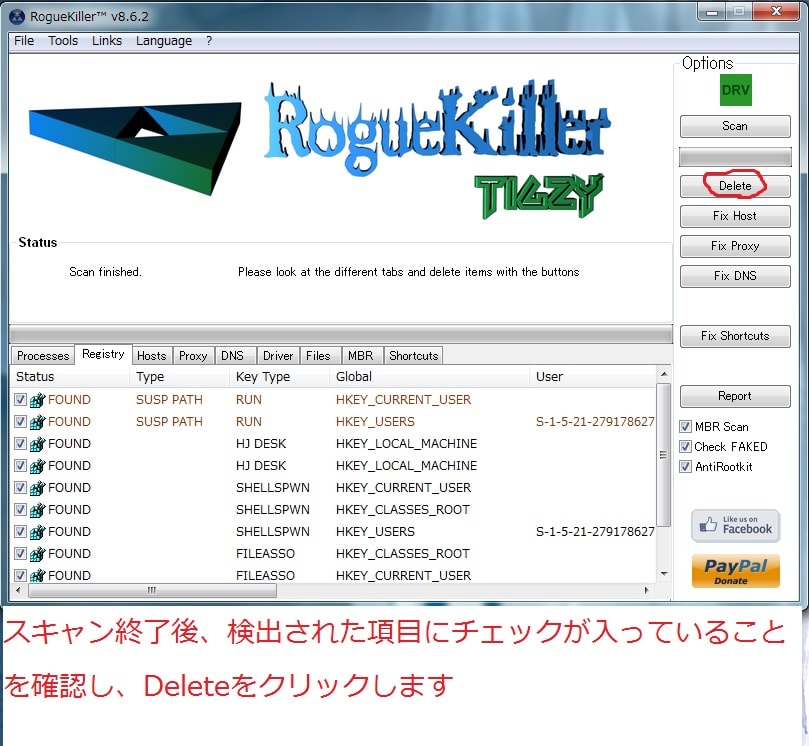Viewport: 809px width, 746px height.
Task: Toggle checkbox for HKEY_CURRENT_USER SHELLSPWN entry
Action: tap(20, 488)
